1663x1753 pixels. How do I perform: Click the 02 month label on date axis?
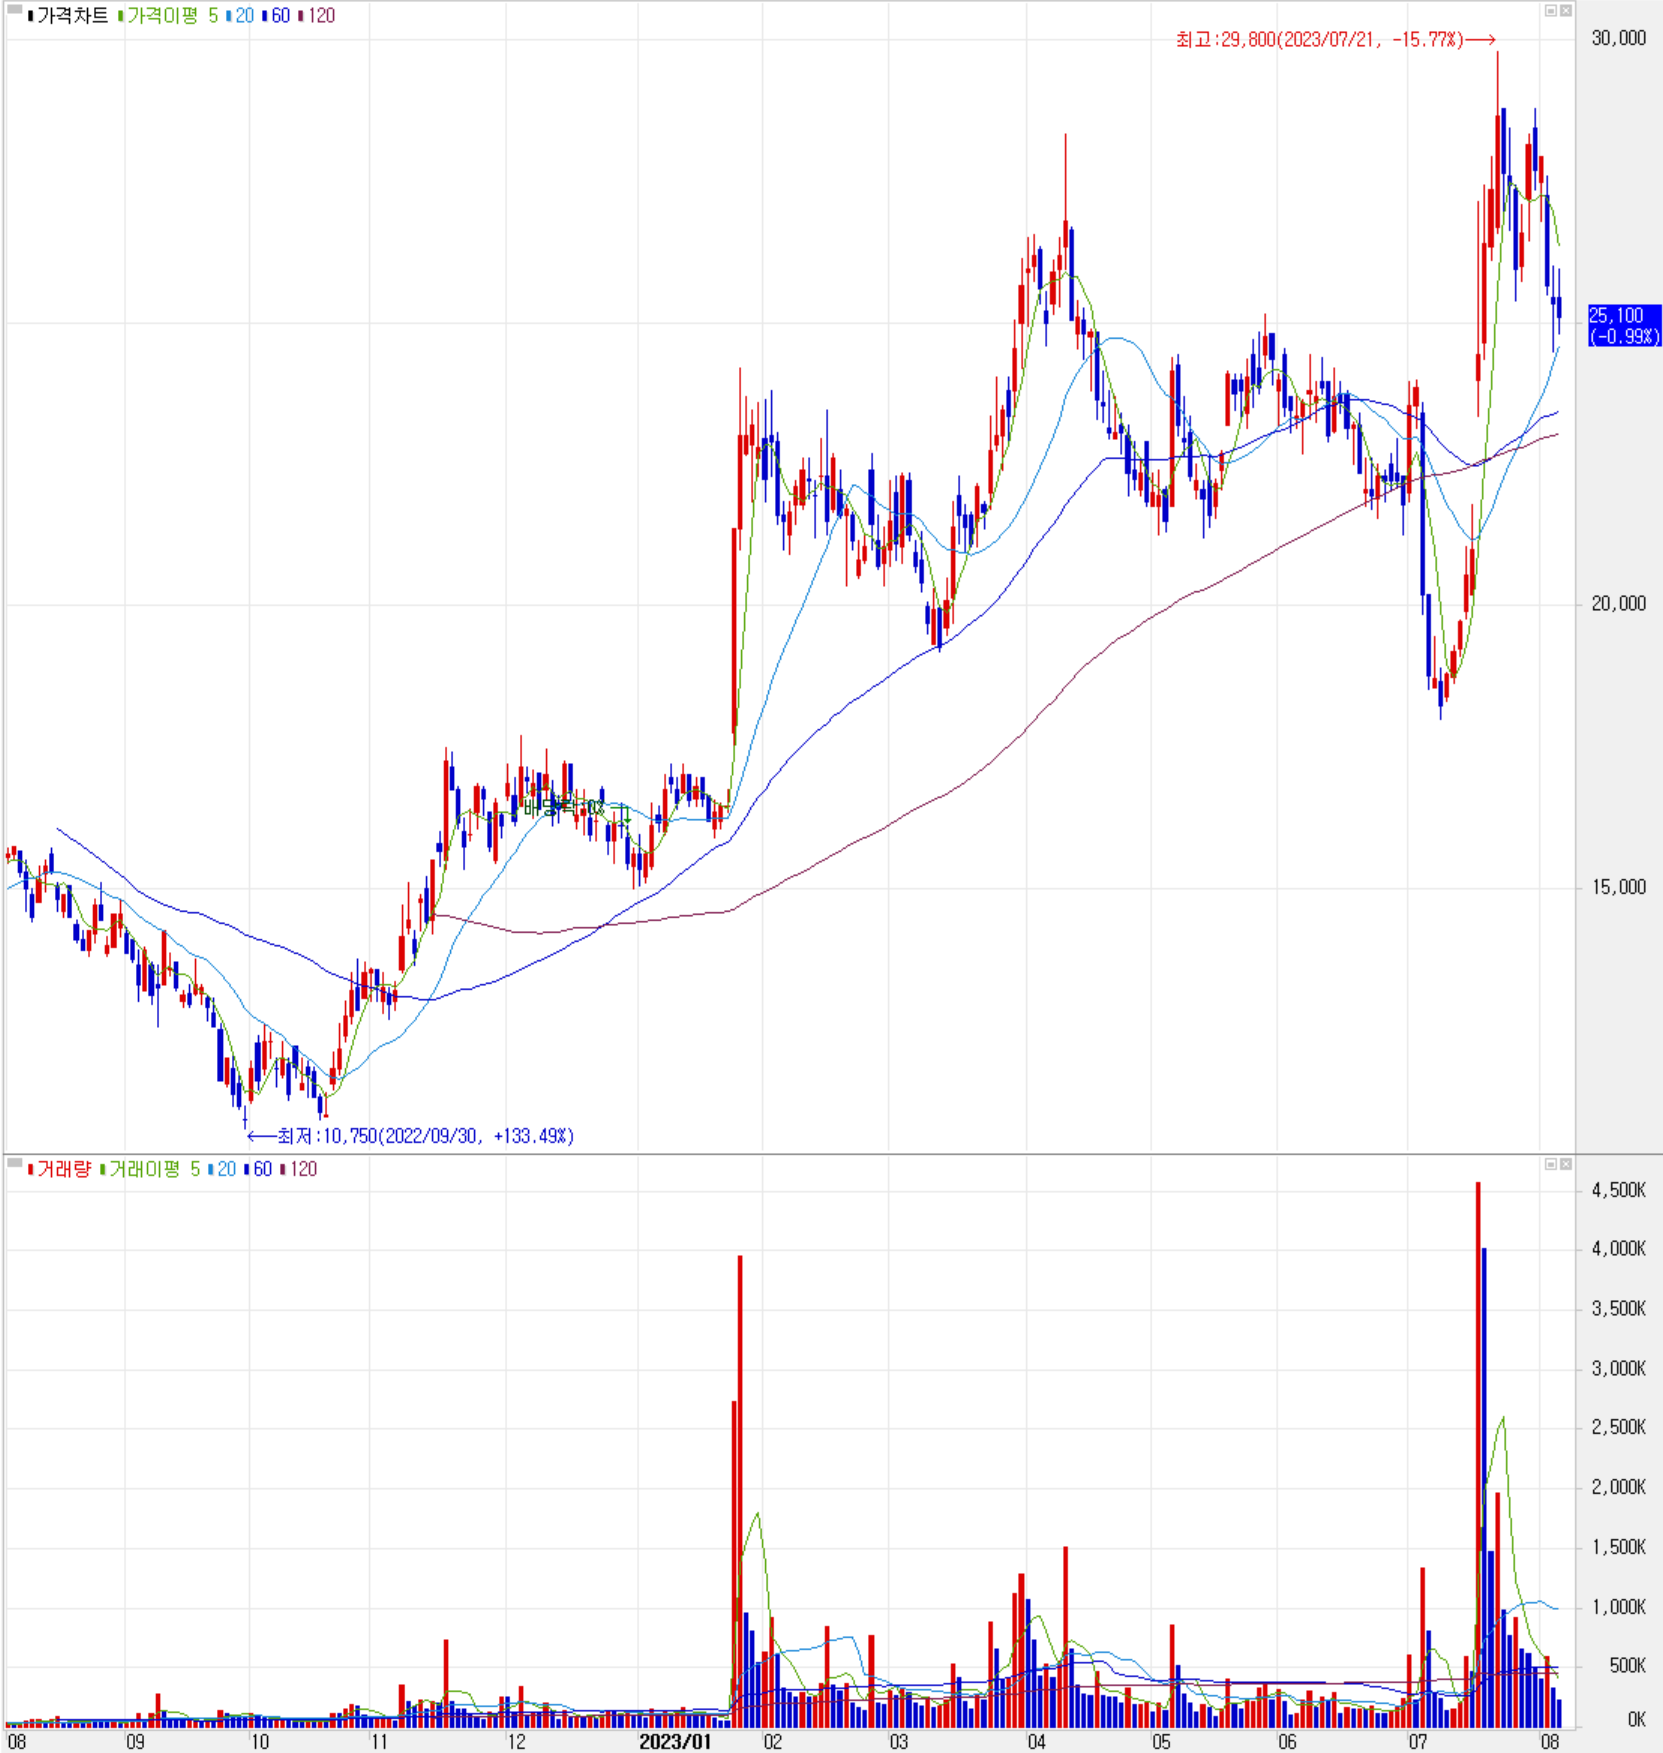coord(773,1742)
